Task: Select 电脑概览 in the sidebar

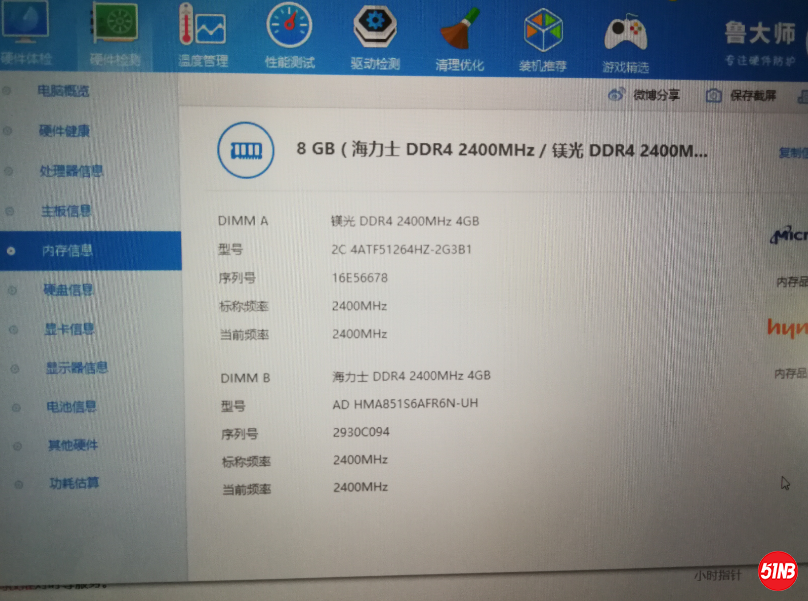Action: [x=63, y=91]
